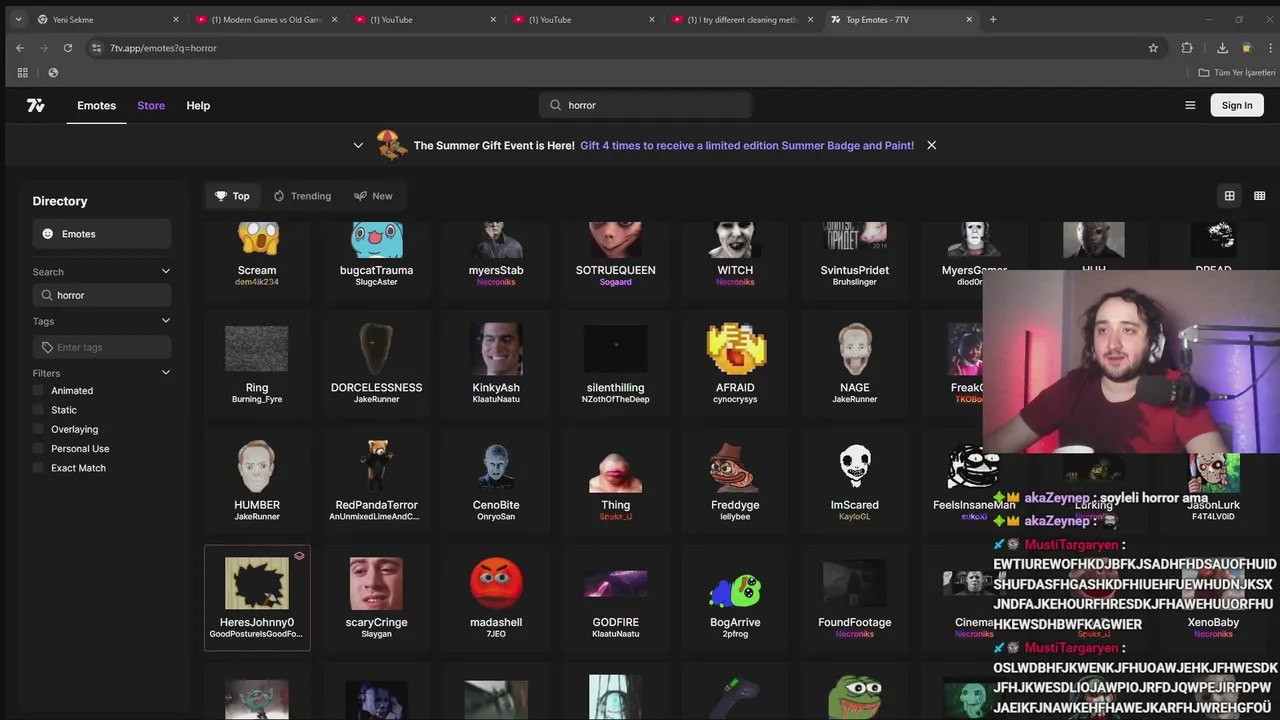Image resolution: width=1280 pixels, height=720 pixels.
Task: Click the 7TV logo icon
Action: coord(36,105)
